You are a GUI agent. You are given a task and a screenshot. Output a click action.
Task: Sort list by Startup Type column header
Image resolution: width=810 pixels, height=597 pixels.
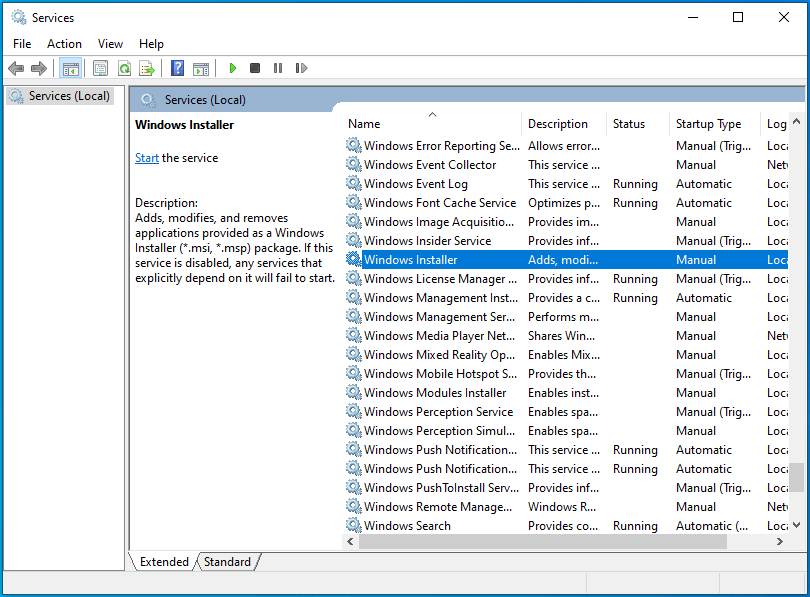[x=708, y=124]
